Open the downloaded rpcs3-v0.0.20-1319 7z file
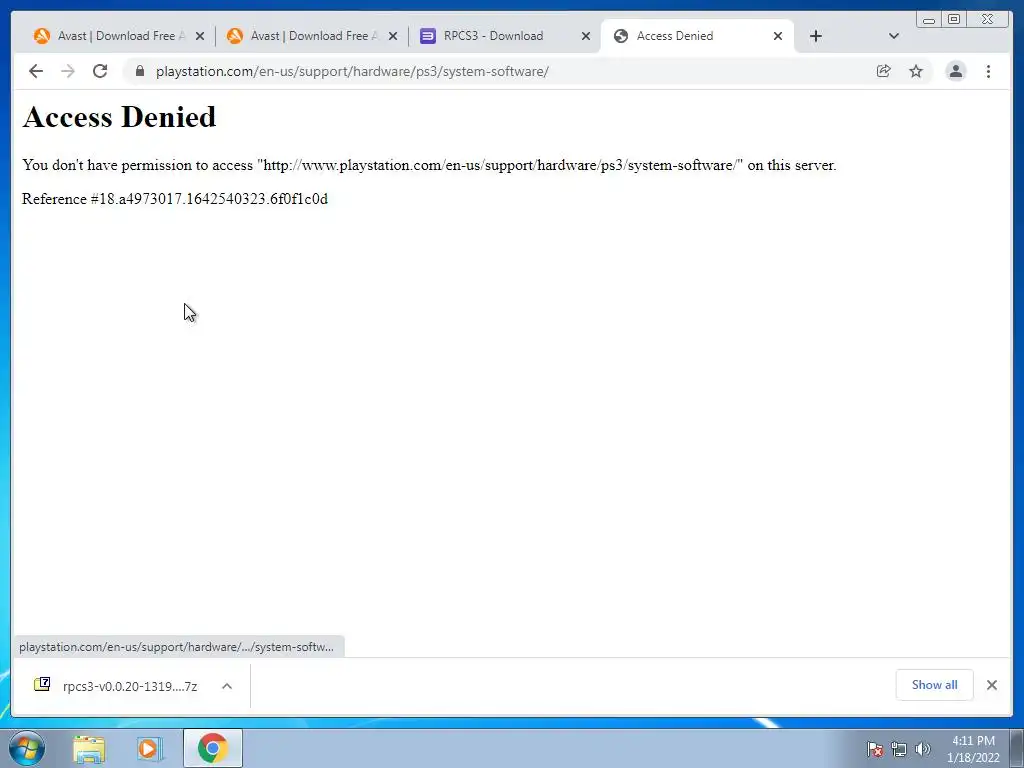1024x768 pixels. [129, 686]
